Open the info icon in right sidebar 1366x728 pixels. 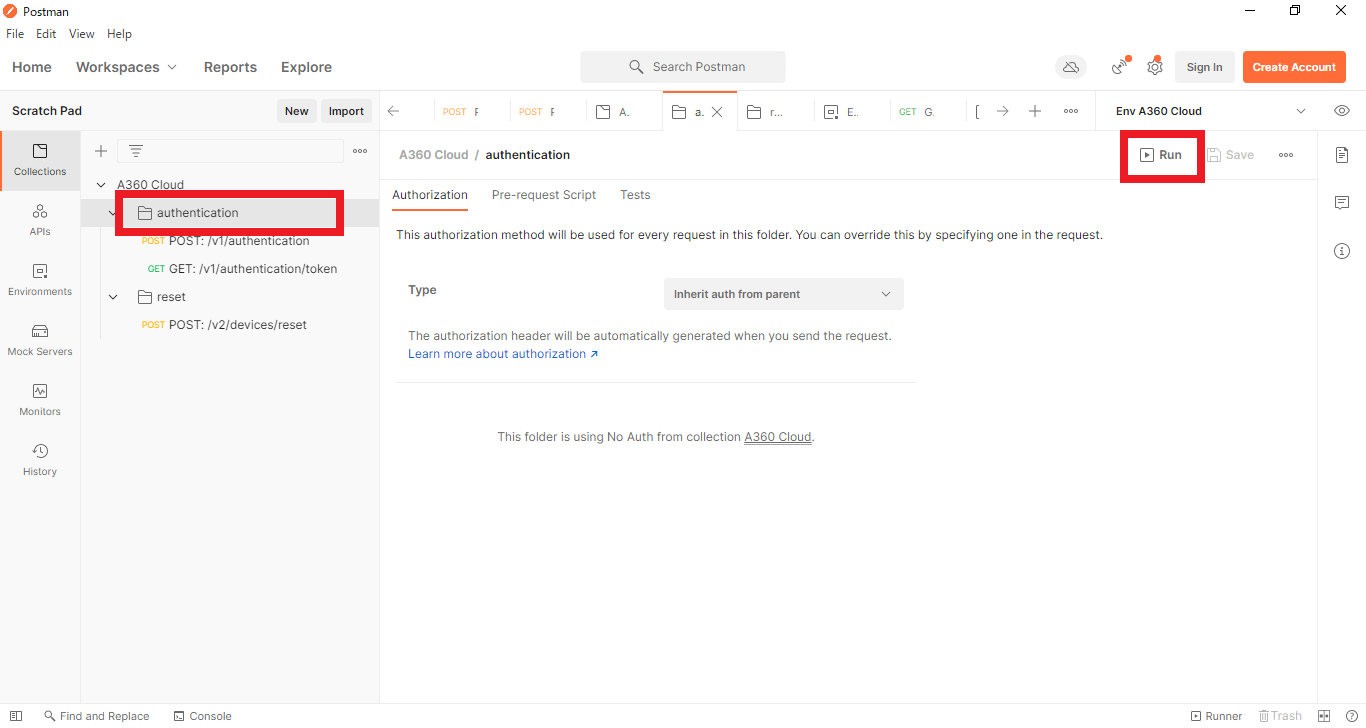(x=1342, y=251)
